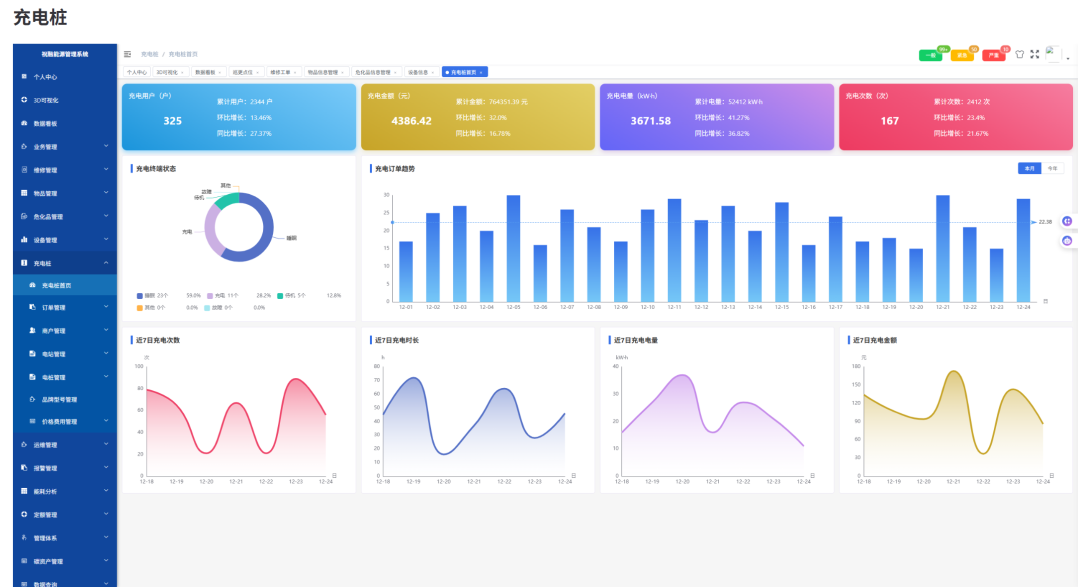1080x588 pixels.
Task: Expand 危化品管理 with its chevron
Action: (106, 216)
